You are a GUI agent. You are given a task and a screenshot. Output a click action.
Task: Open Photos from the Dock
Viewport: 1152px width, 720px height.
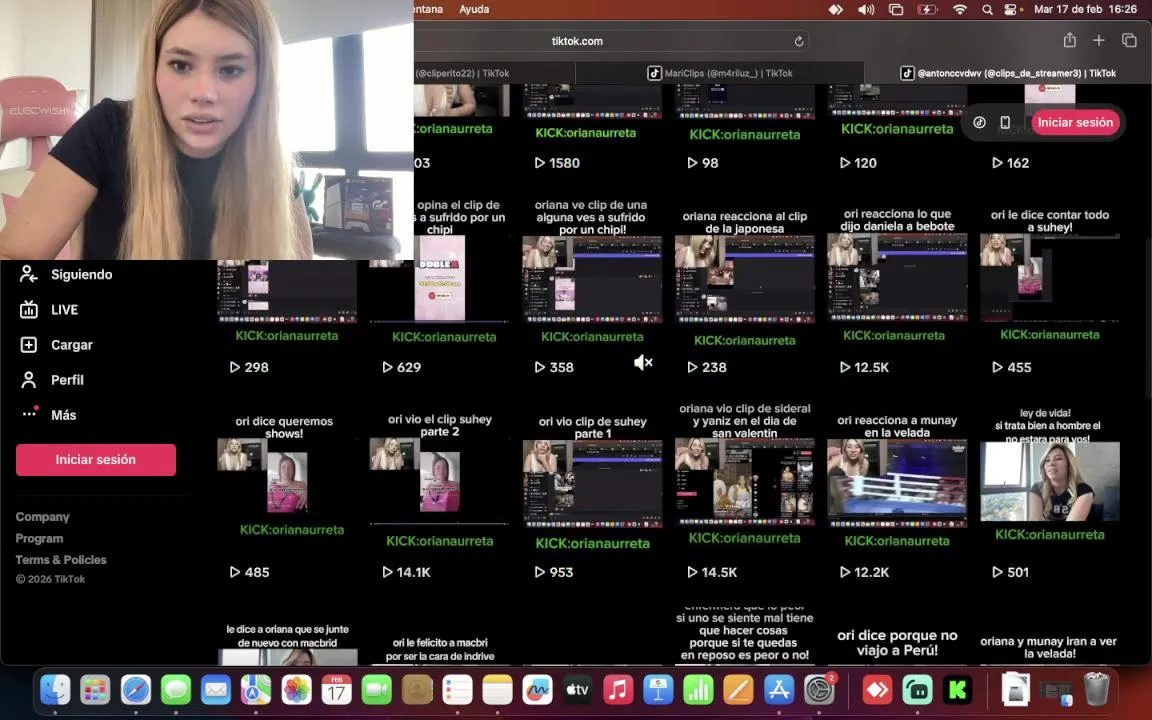[x=296, y=690]
